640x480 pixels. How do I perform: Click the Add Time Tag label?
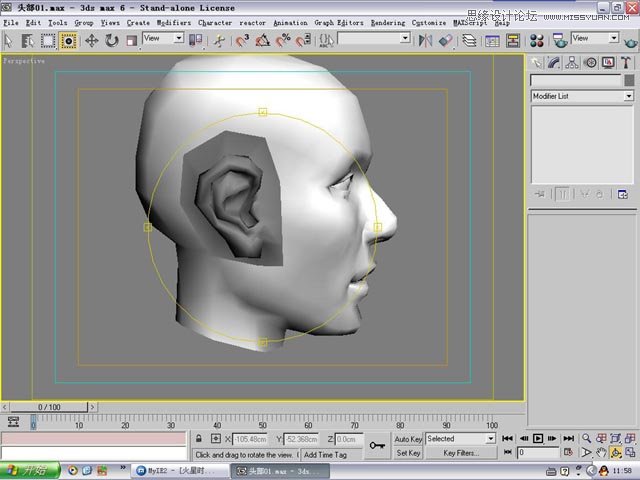pos(325,455)
